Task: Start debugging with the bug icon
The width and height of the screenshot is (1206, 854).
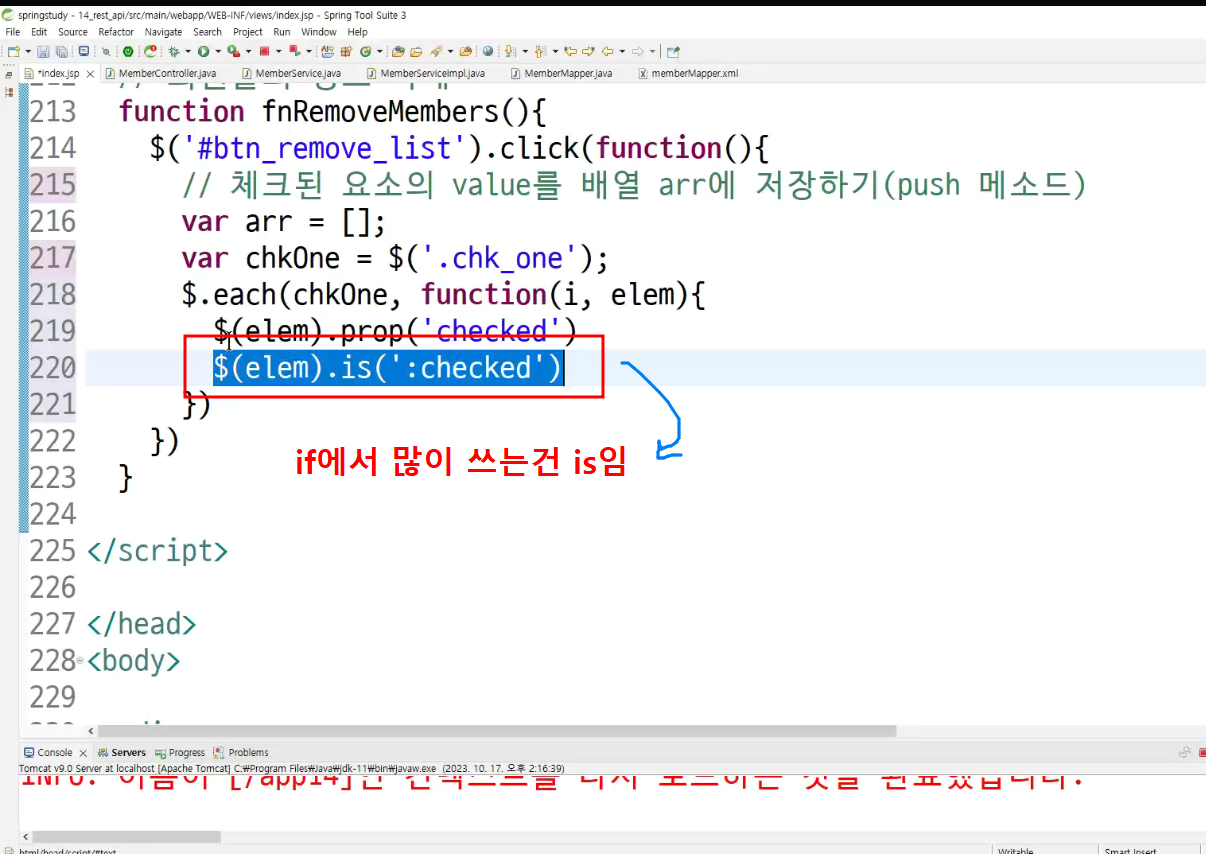Action: pyautogui.click(x=173, y=51)
